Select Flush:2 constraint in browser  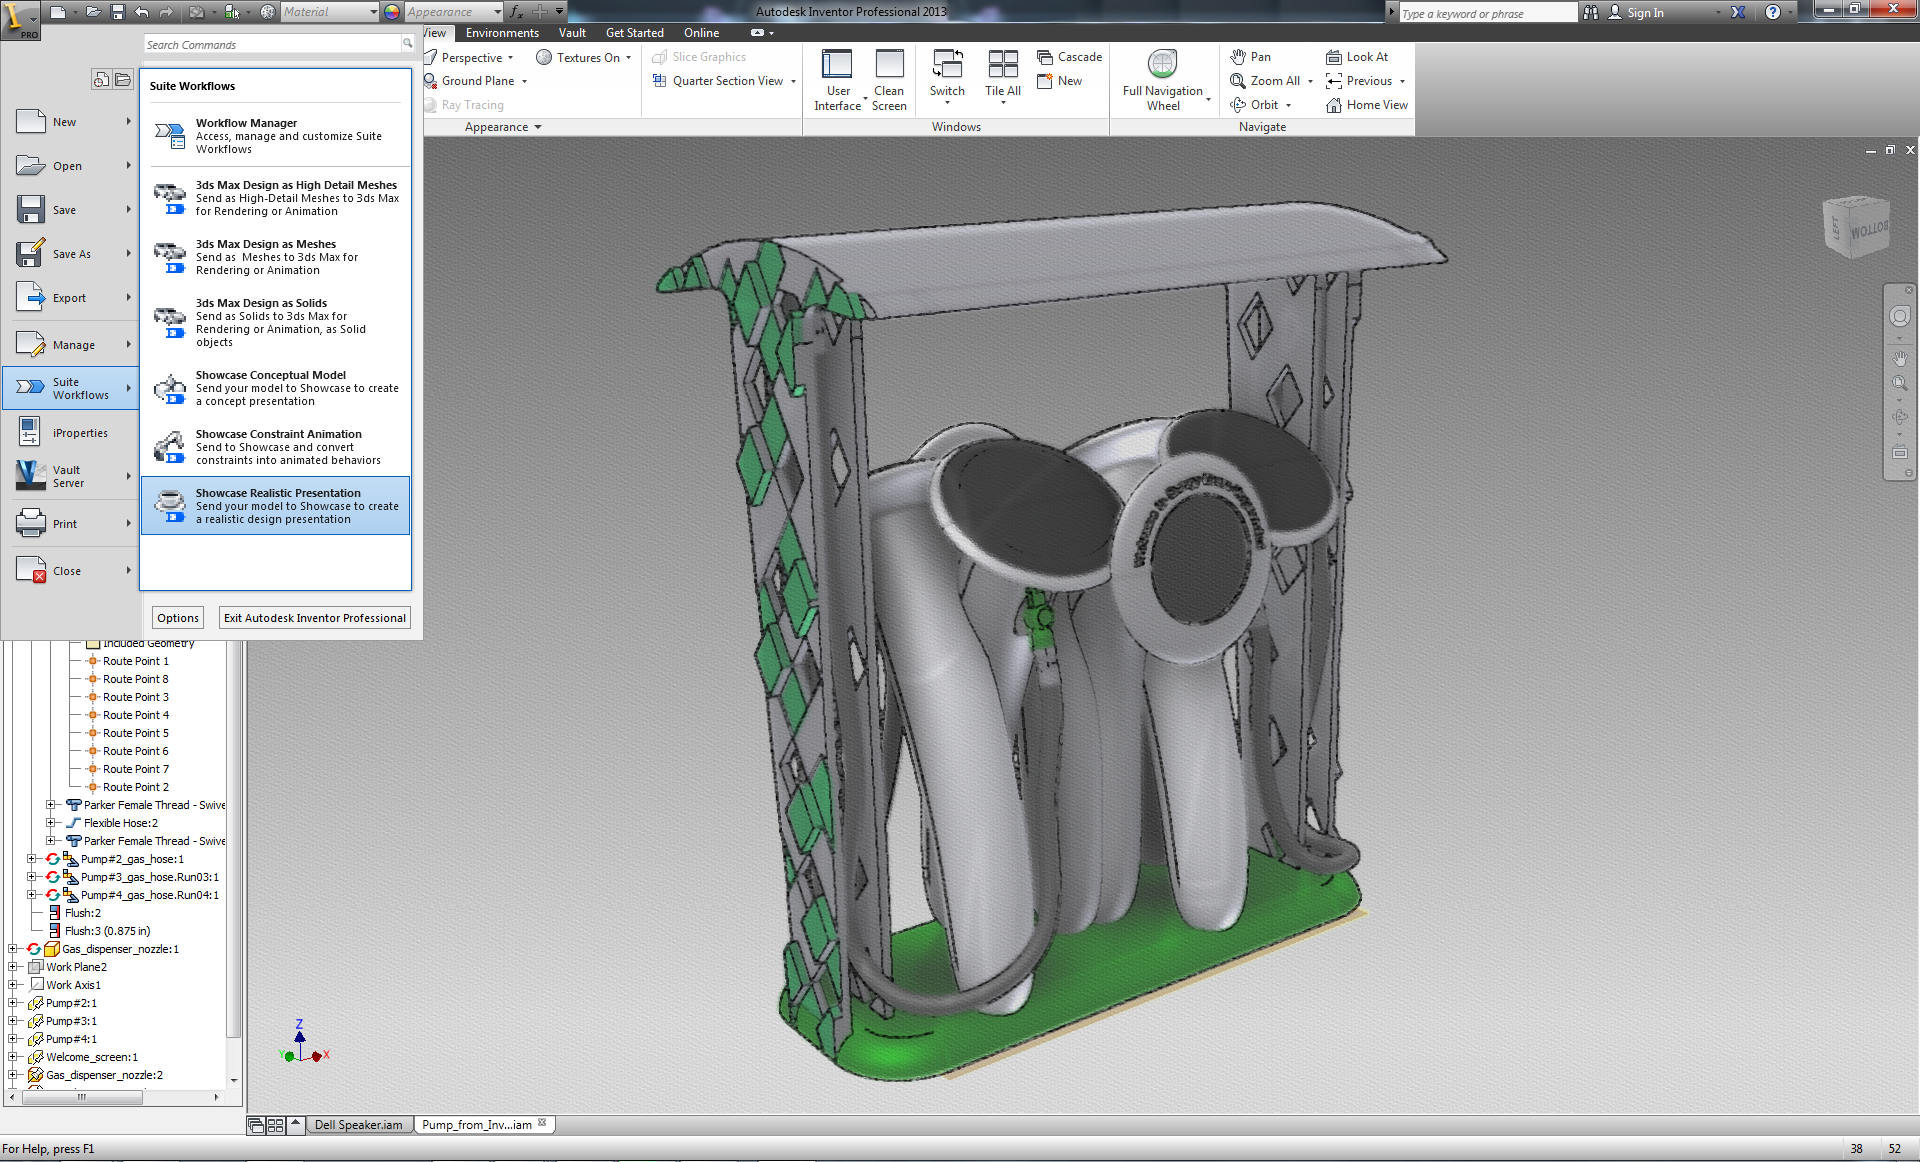[x=82, y=913]
